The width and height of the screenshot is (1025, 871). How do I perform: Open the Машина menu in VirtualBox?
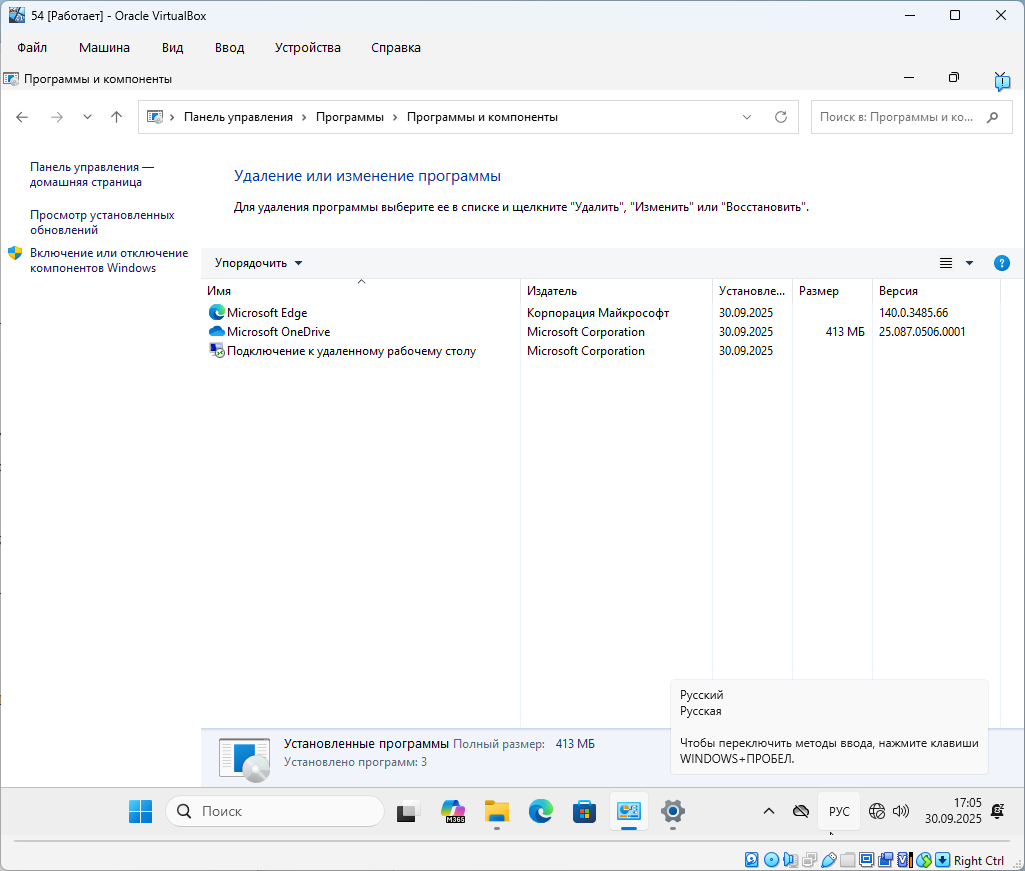[104, 47]
